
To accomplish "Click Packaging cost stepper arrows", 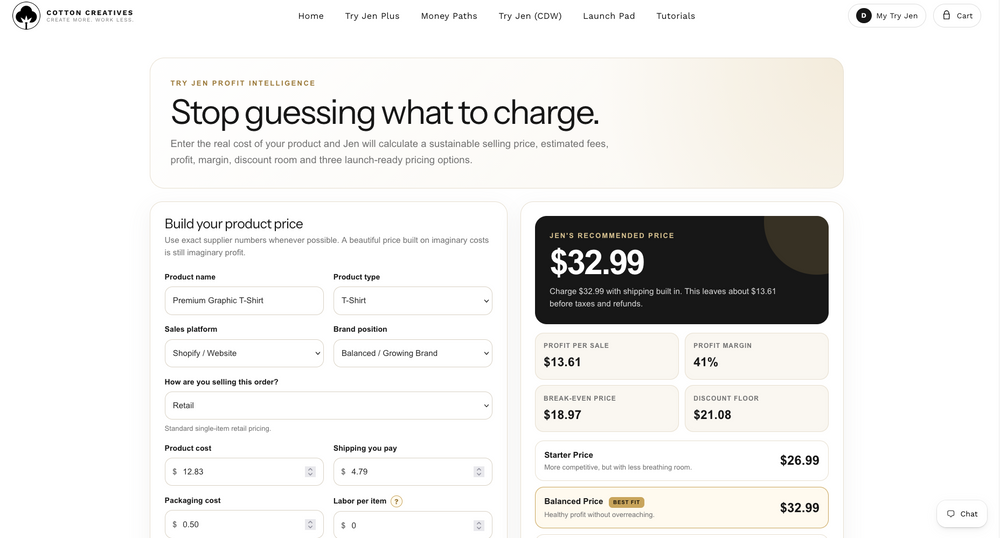I will (310, 525).
